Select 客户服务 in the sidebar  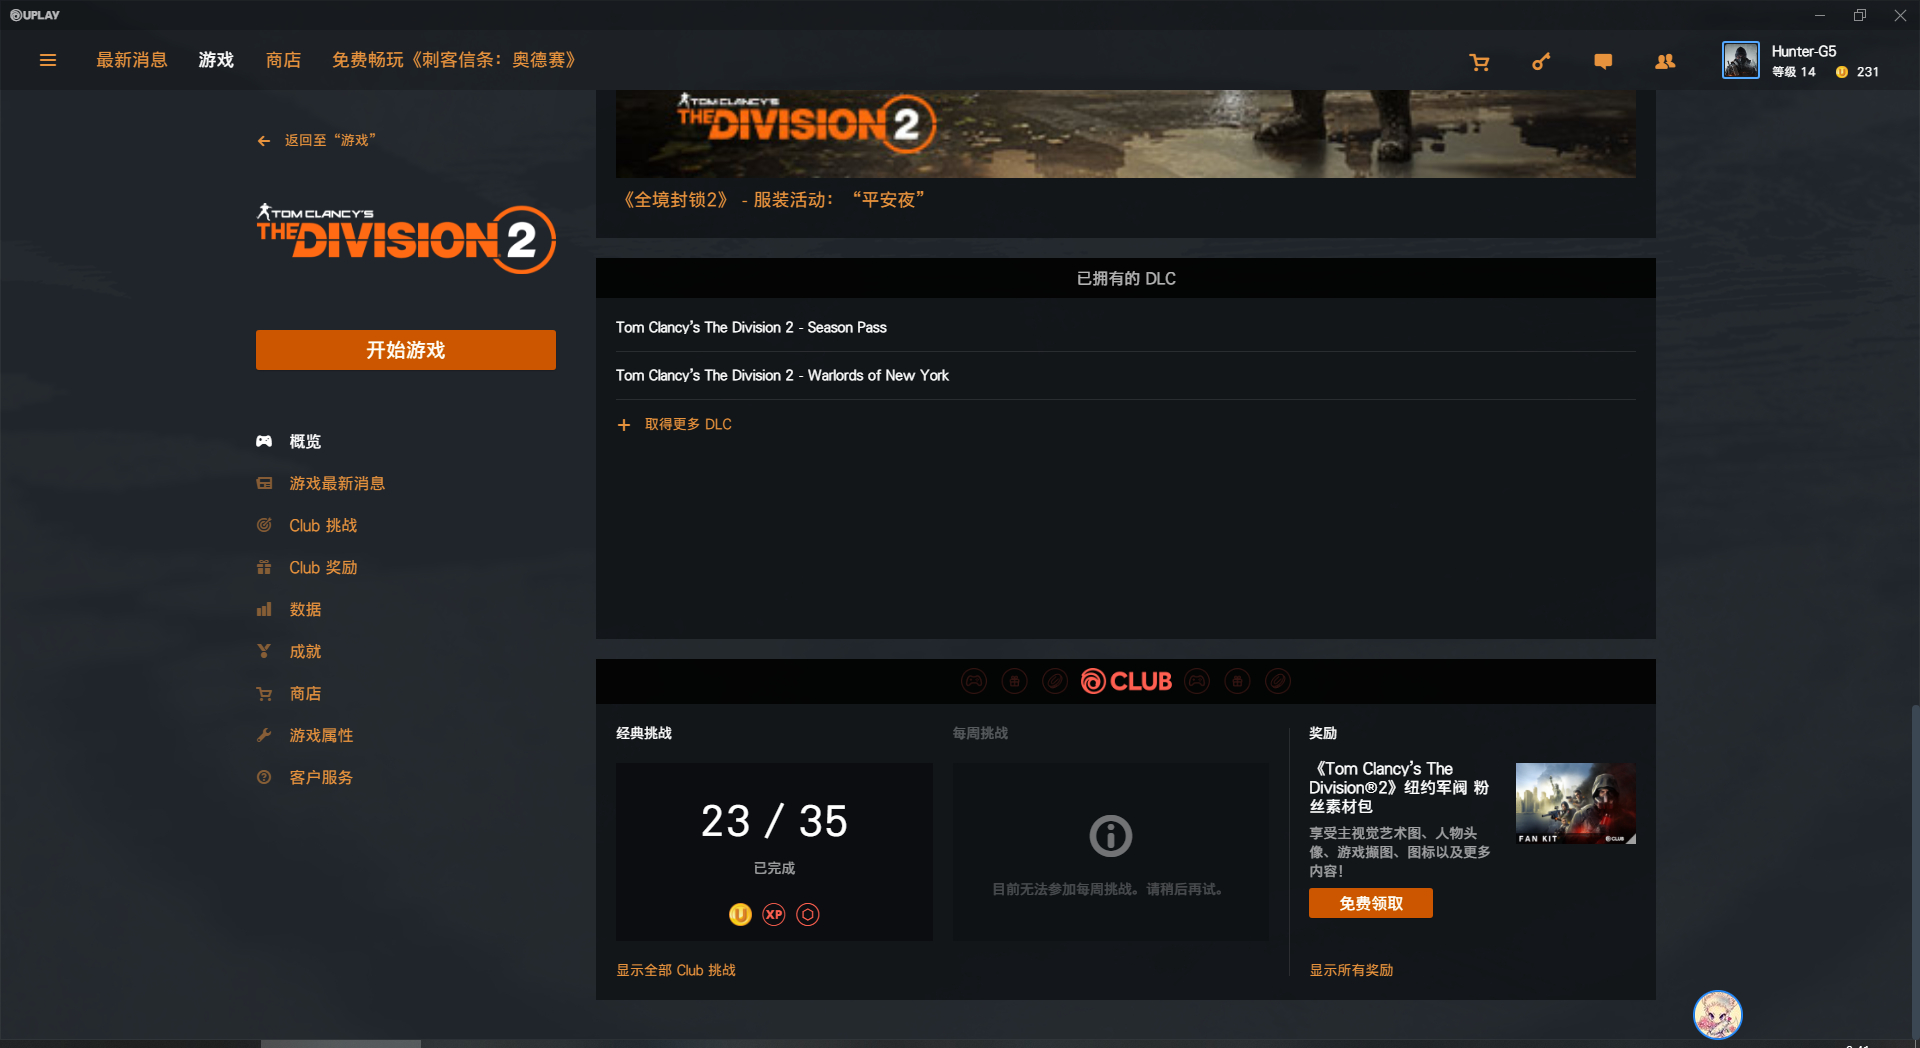pos(321,777)
